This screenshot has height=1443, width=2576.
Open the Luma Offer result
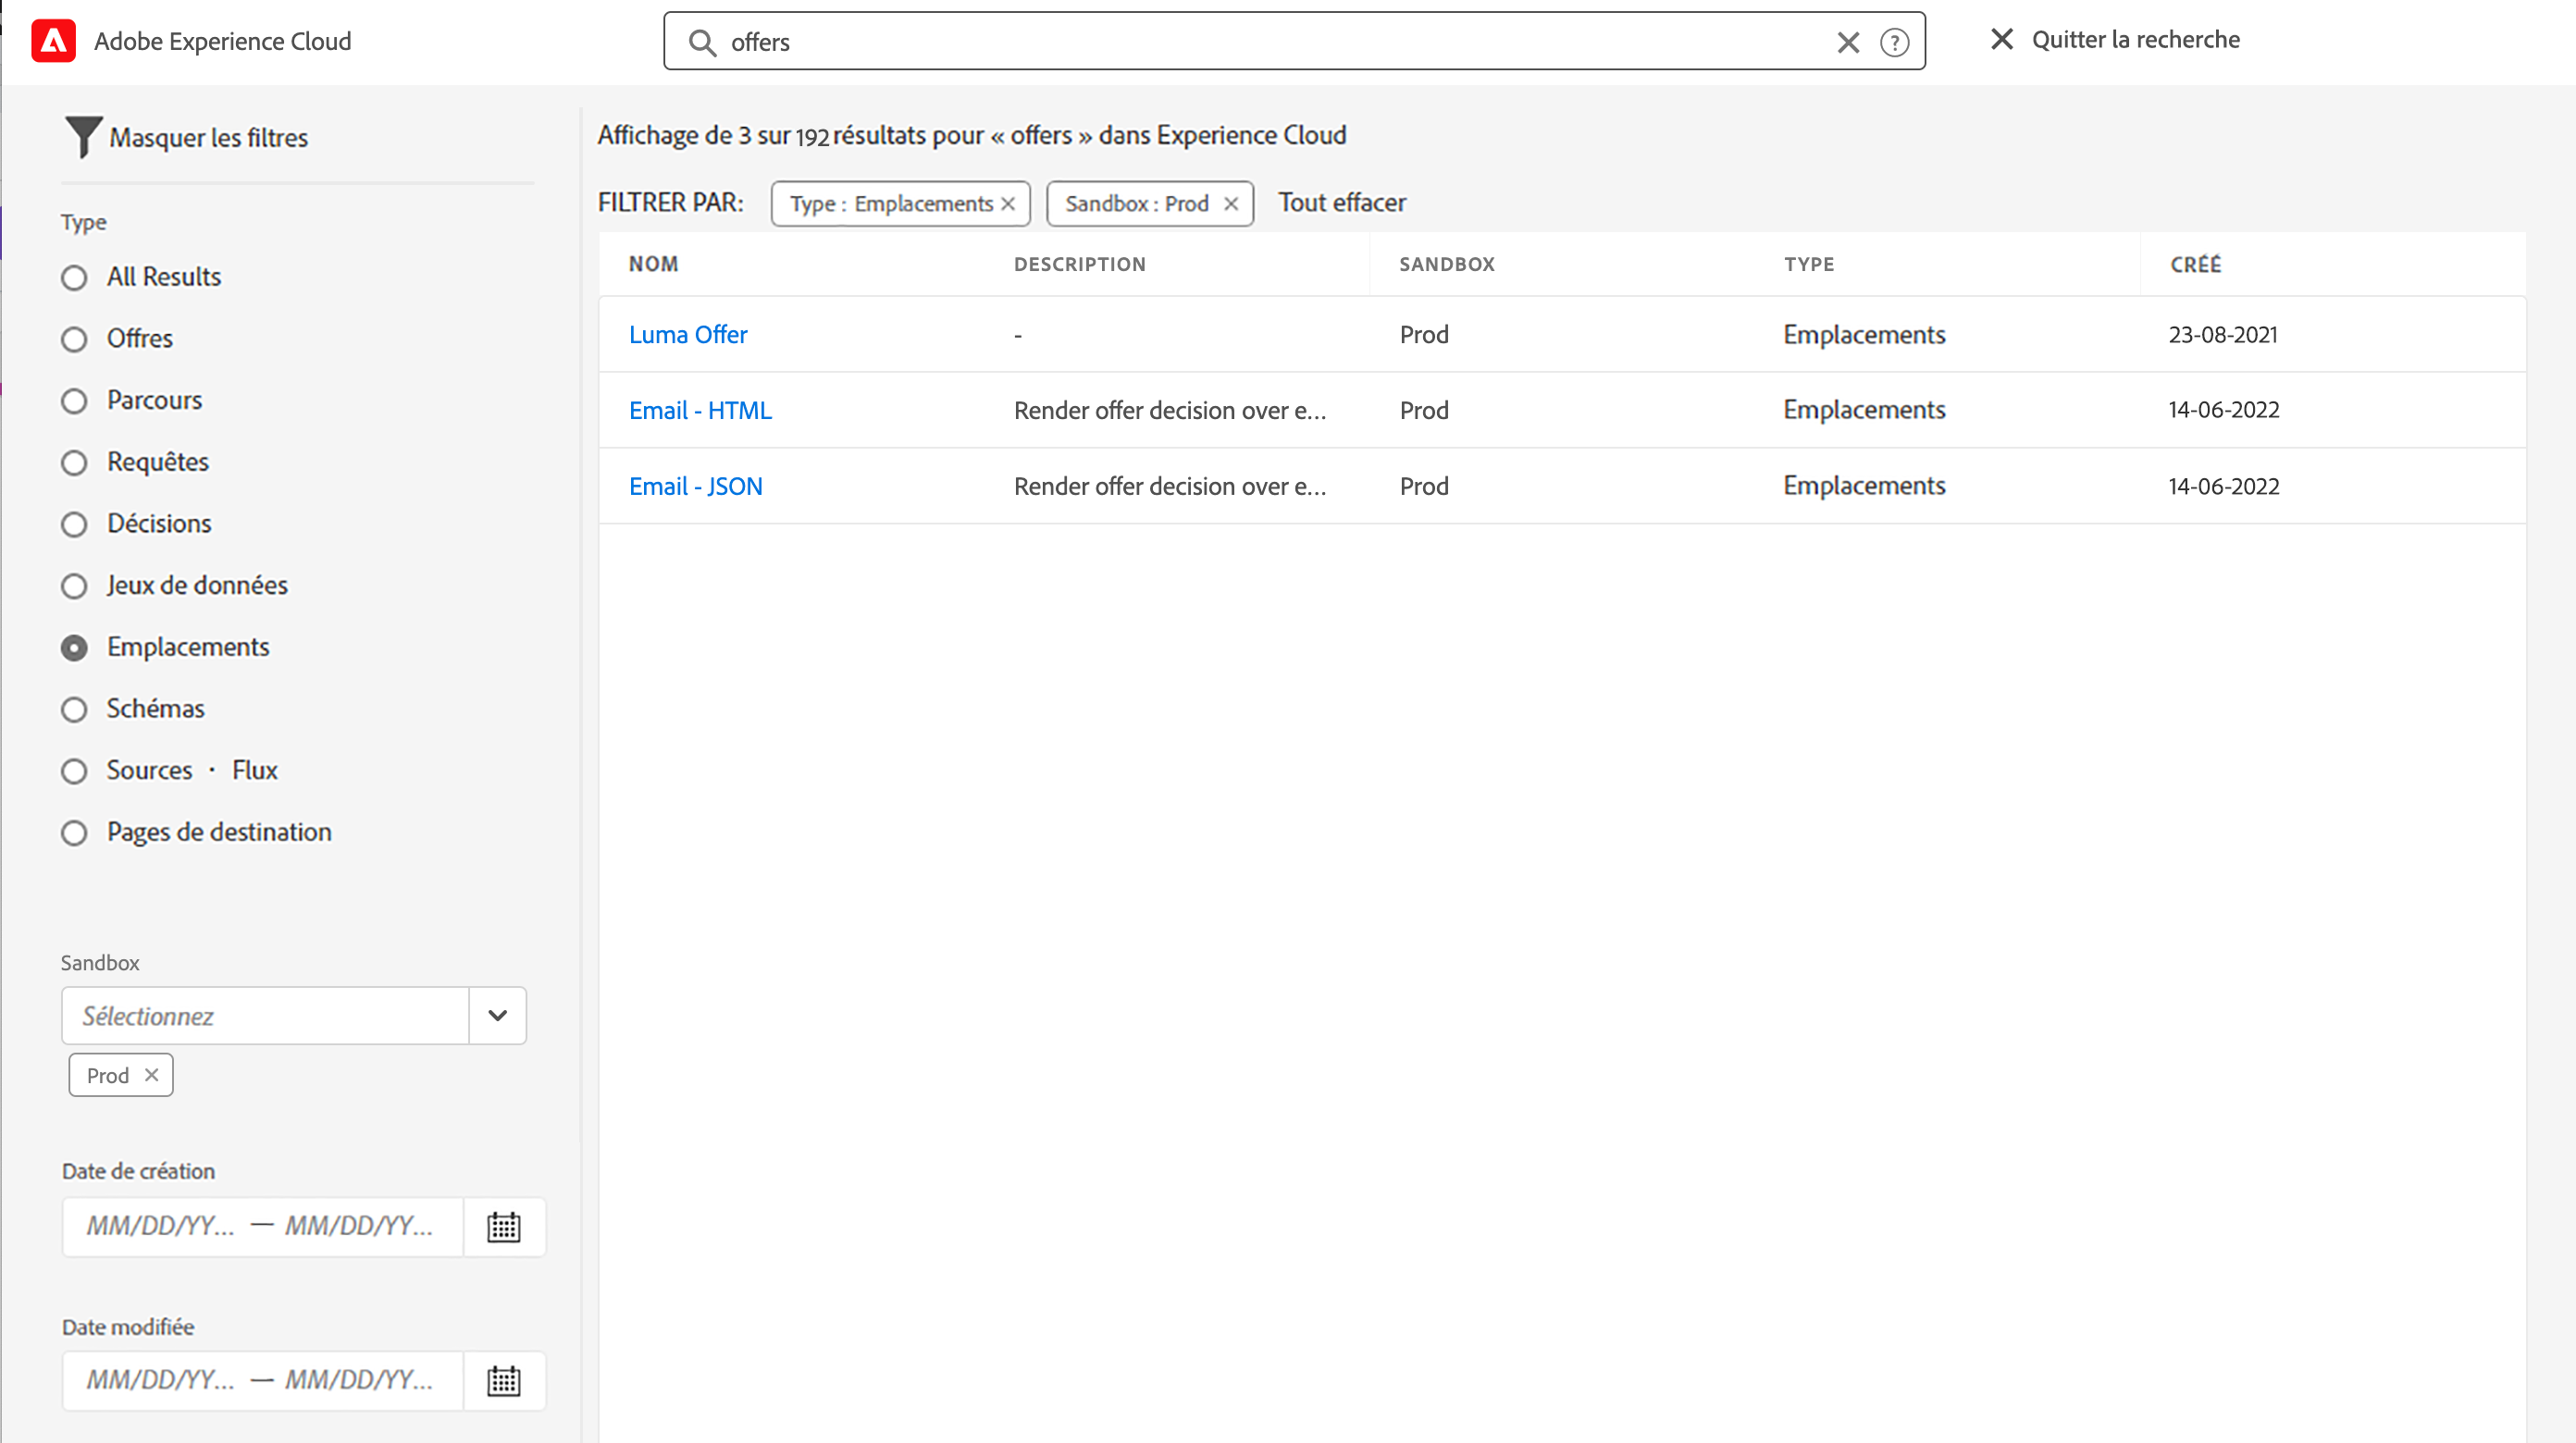[688, 335]
